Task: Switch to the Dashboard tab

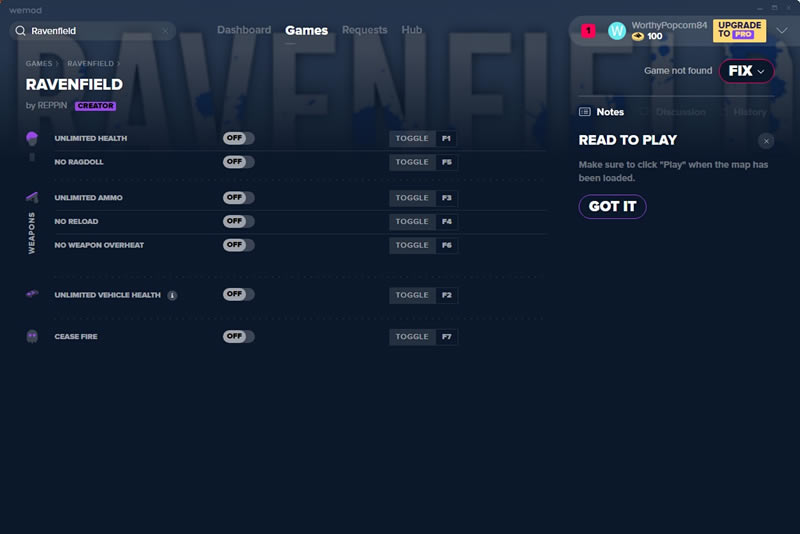Action: click(244, 30)
